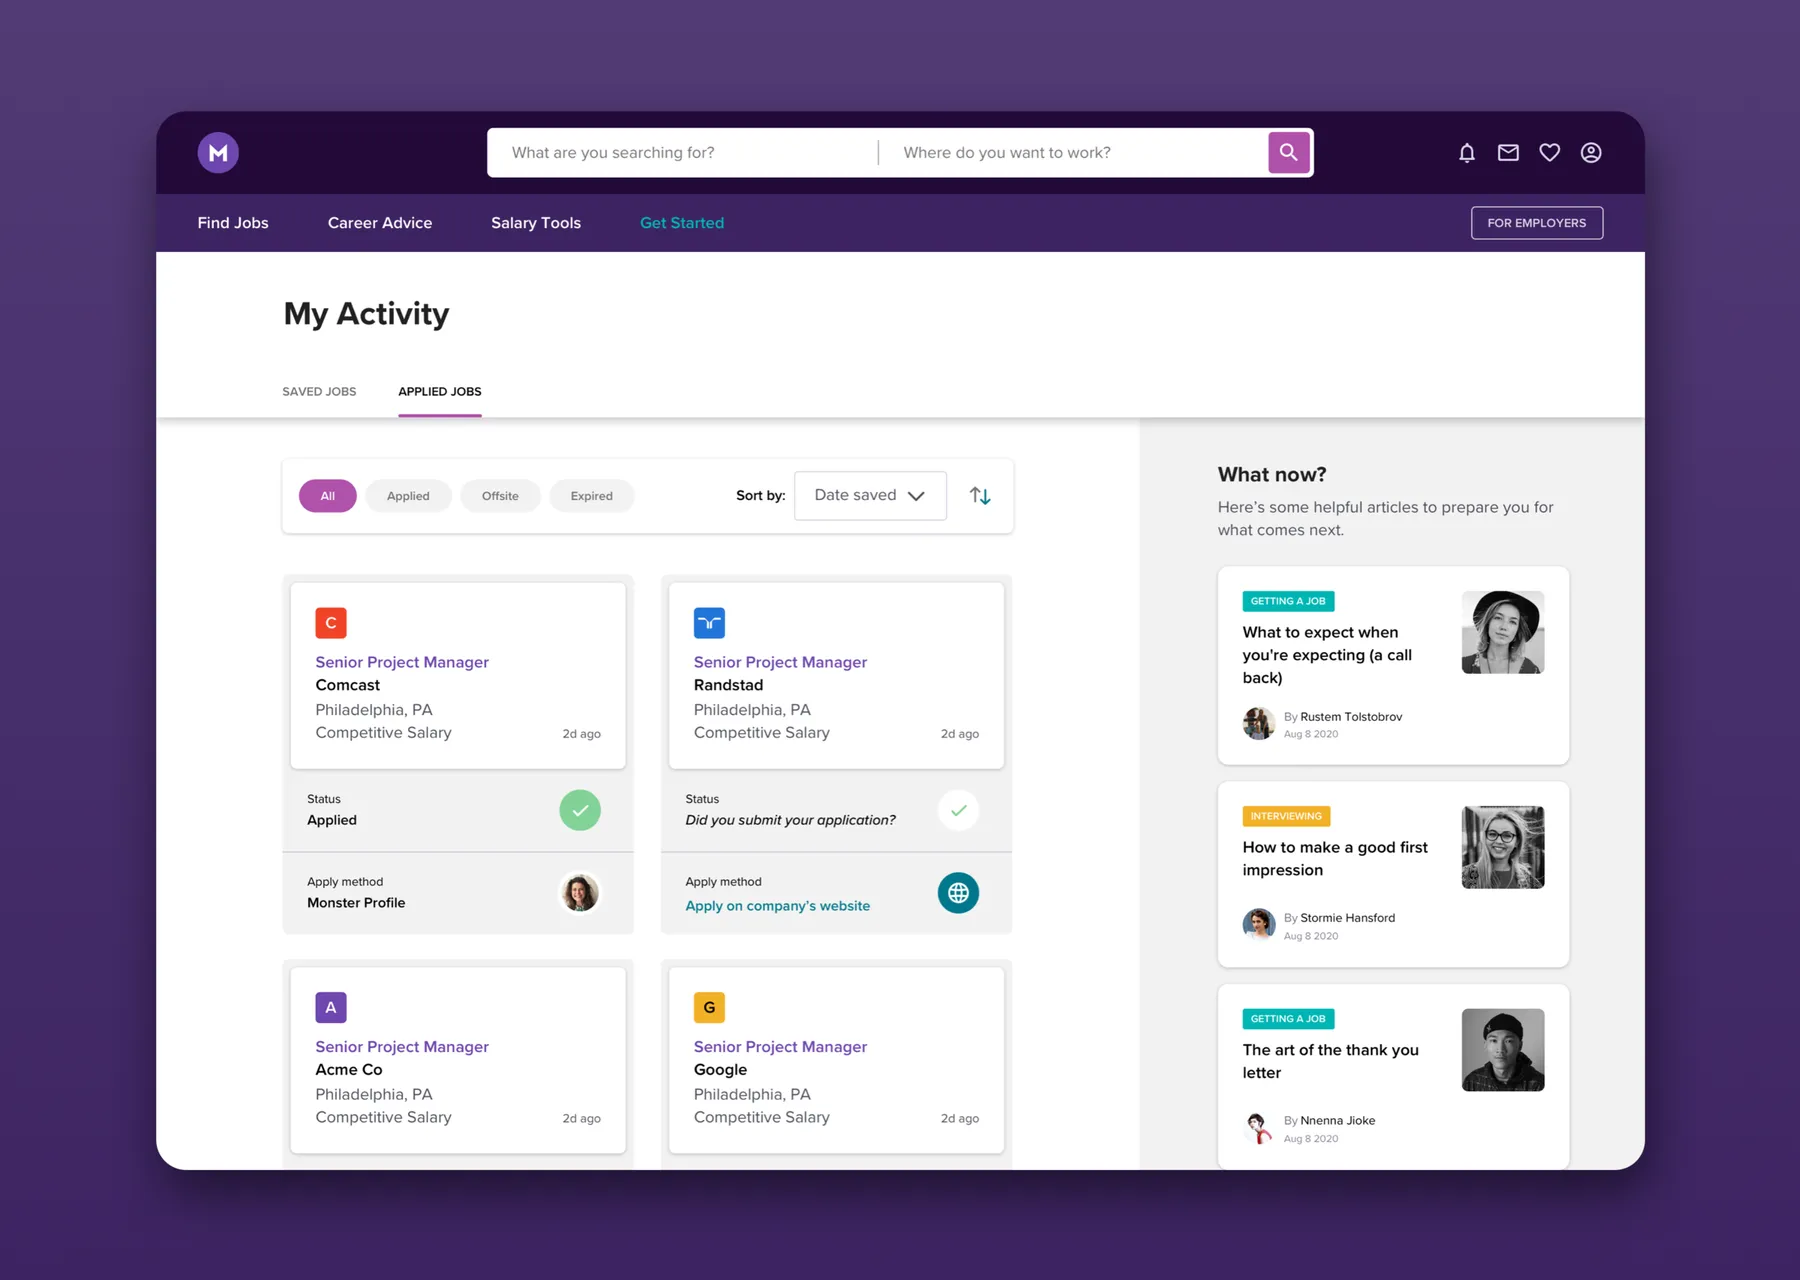Select the Applied filter pill

point(408,496)
